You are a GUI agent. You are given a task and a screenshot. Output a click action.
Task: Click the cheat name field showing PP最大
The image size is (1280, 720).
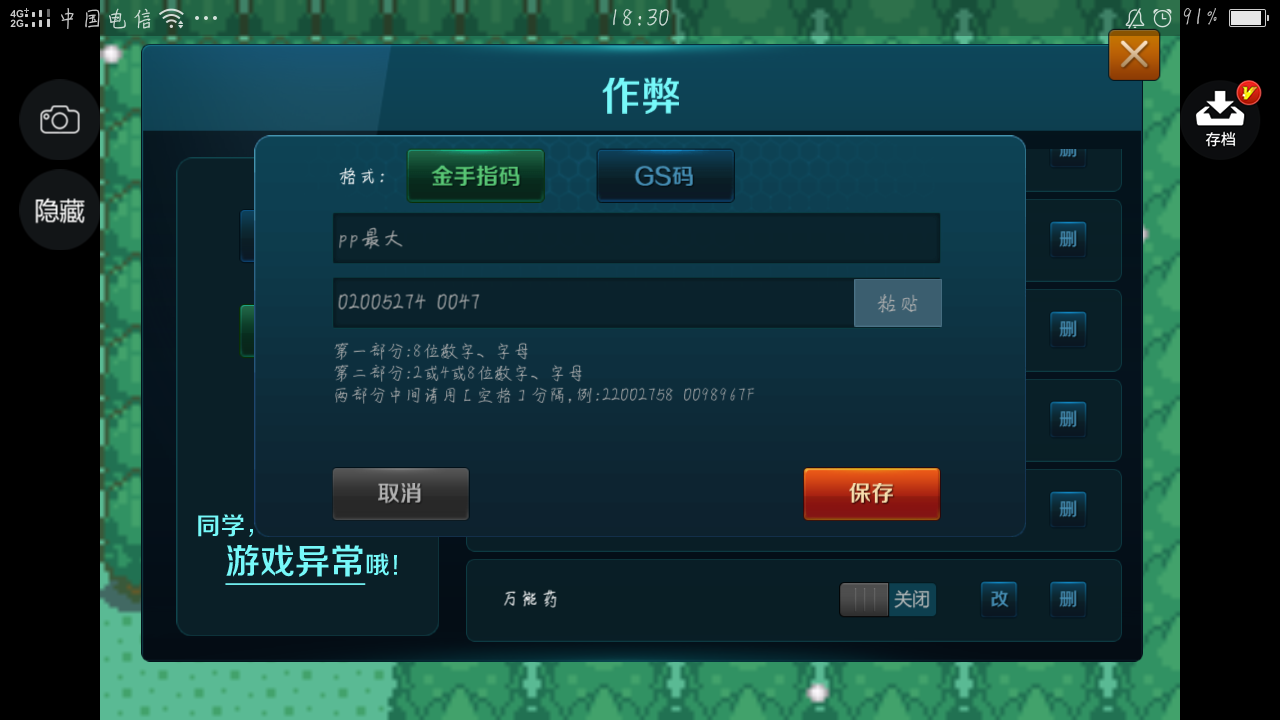(x=636, y=238)
